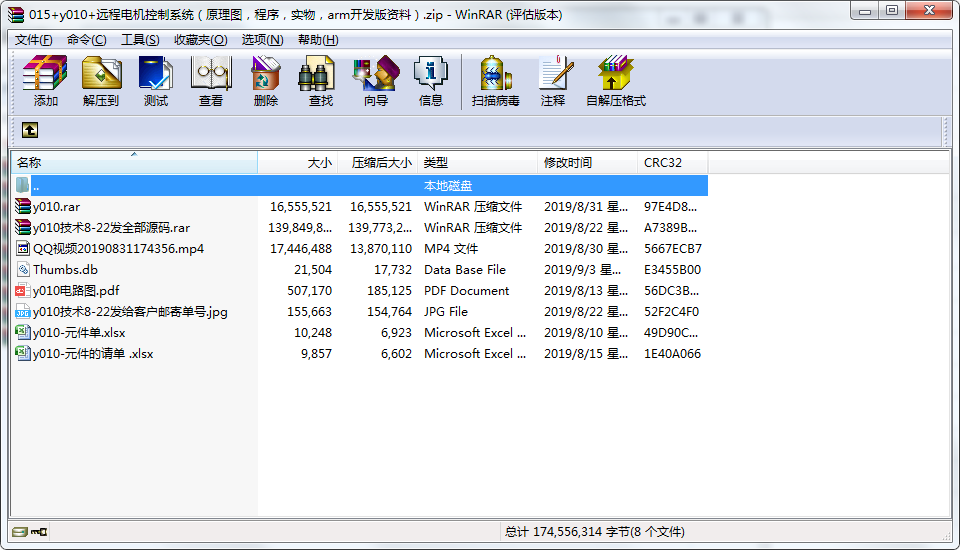Image resolution: width=960 pixels, height=550 pixels.
Task: Click packed size value 185,125
Action: tap(389, 290)
